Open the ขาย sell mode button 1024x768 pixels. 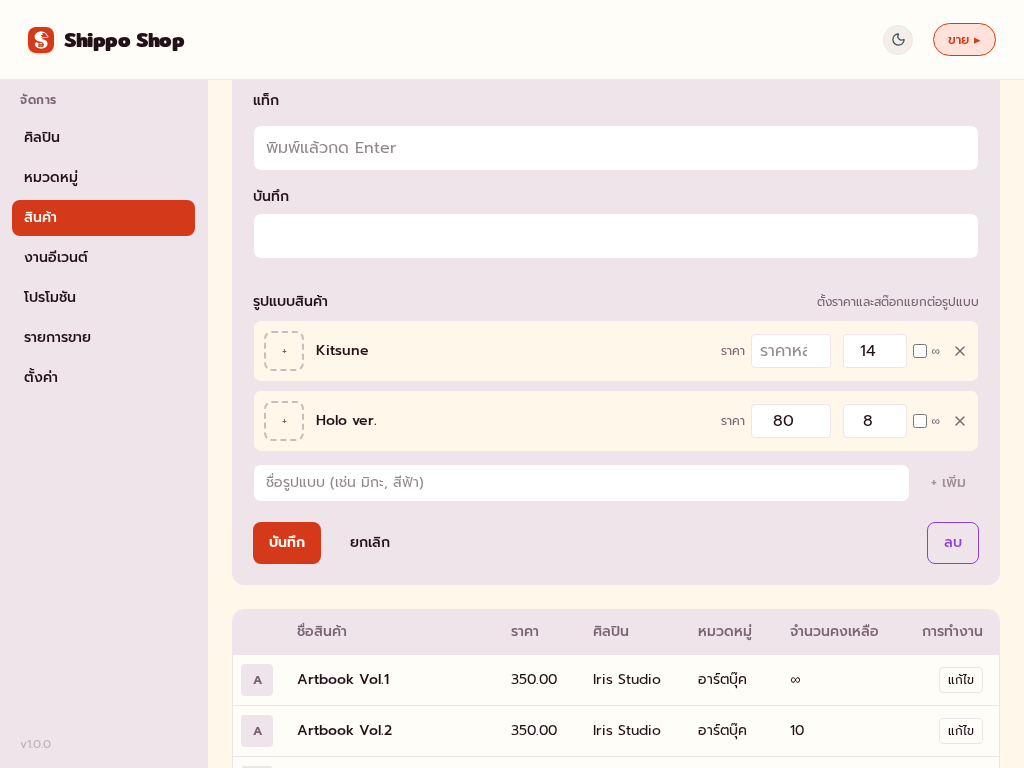coord(964,40)
